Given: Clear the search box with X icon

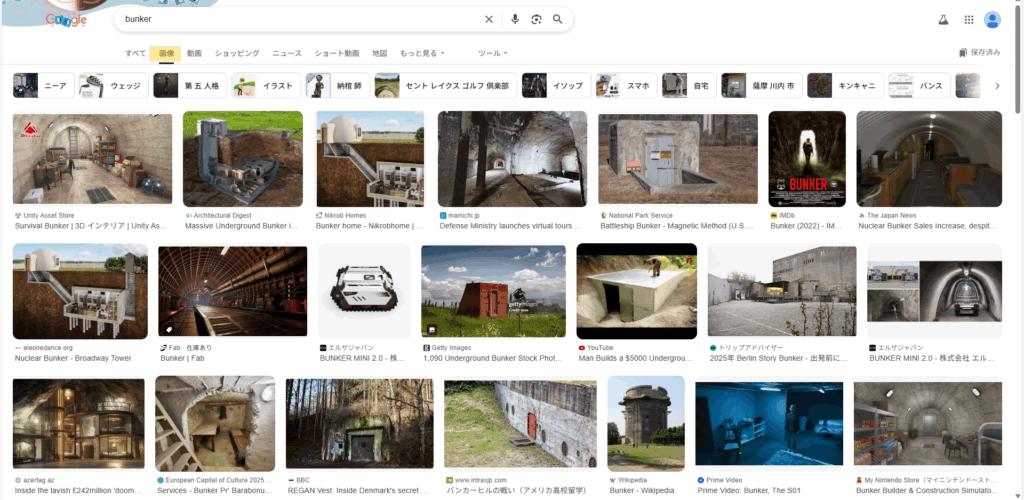Looking at the screenshot, I should point(489,19).
